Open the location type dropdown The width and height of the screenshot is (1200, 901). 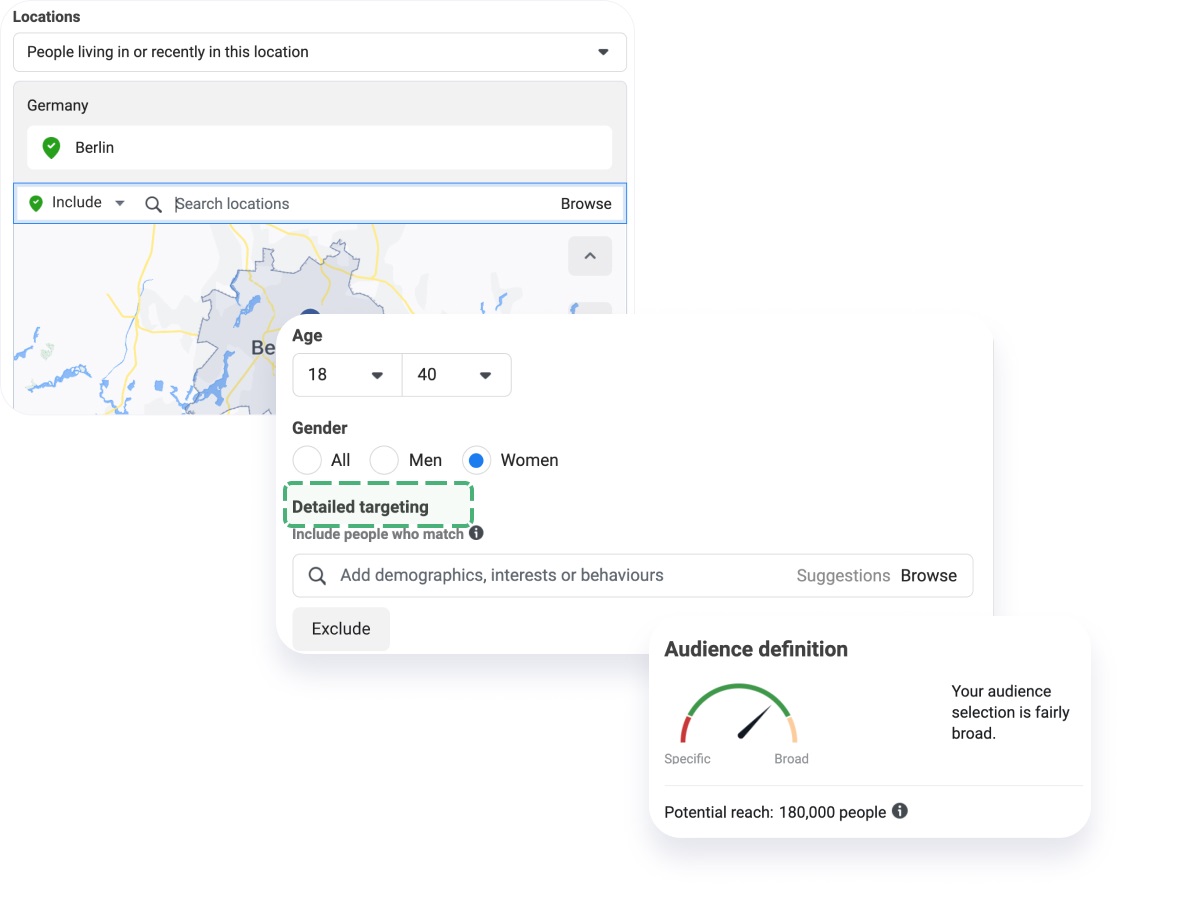[320, 52]
